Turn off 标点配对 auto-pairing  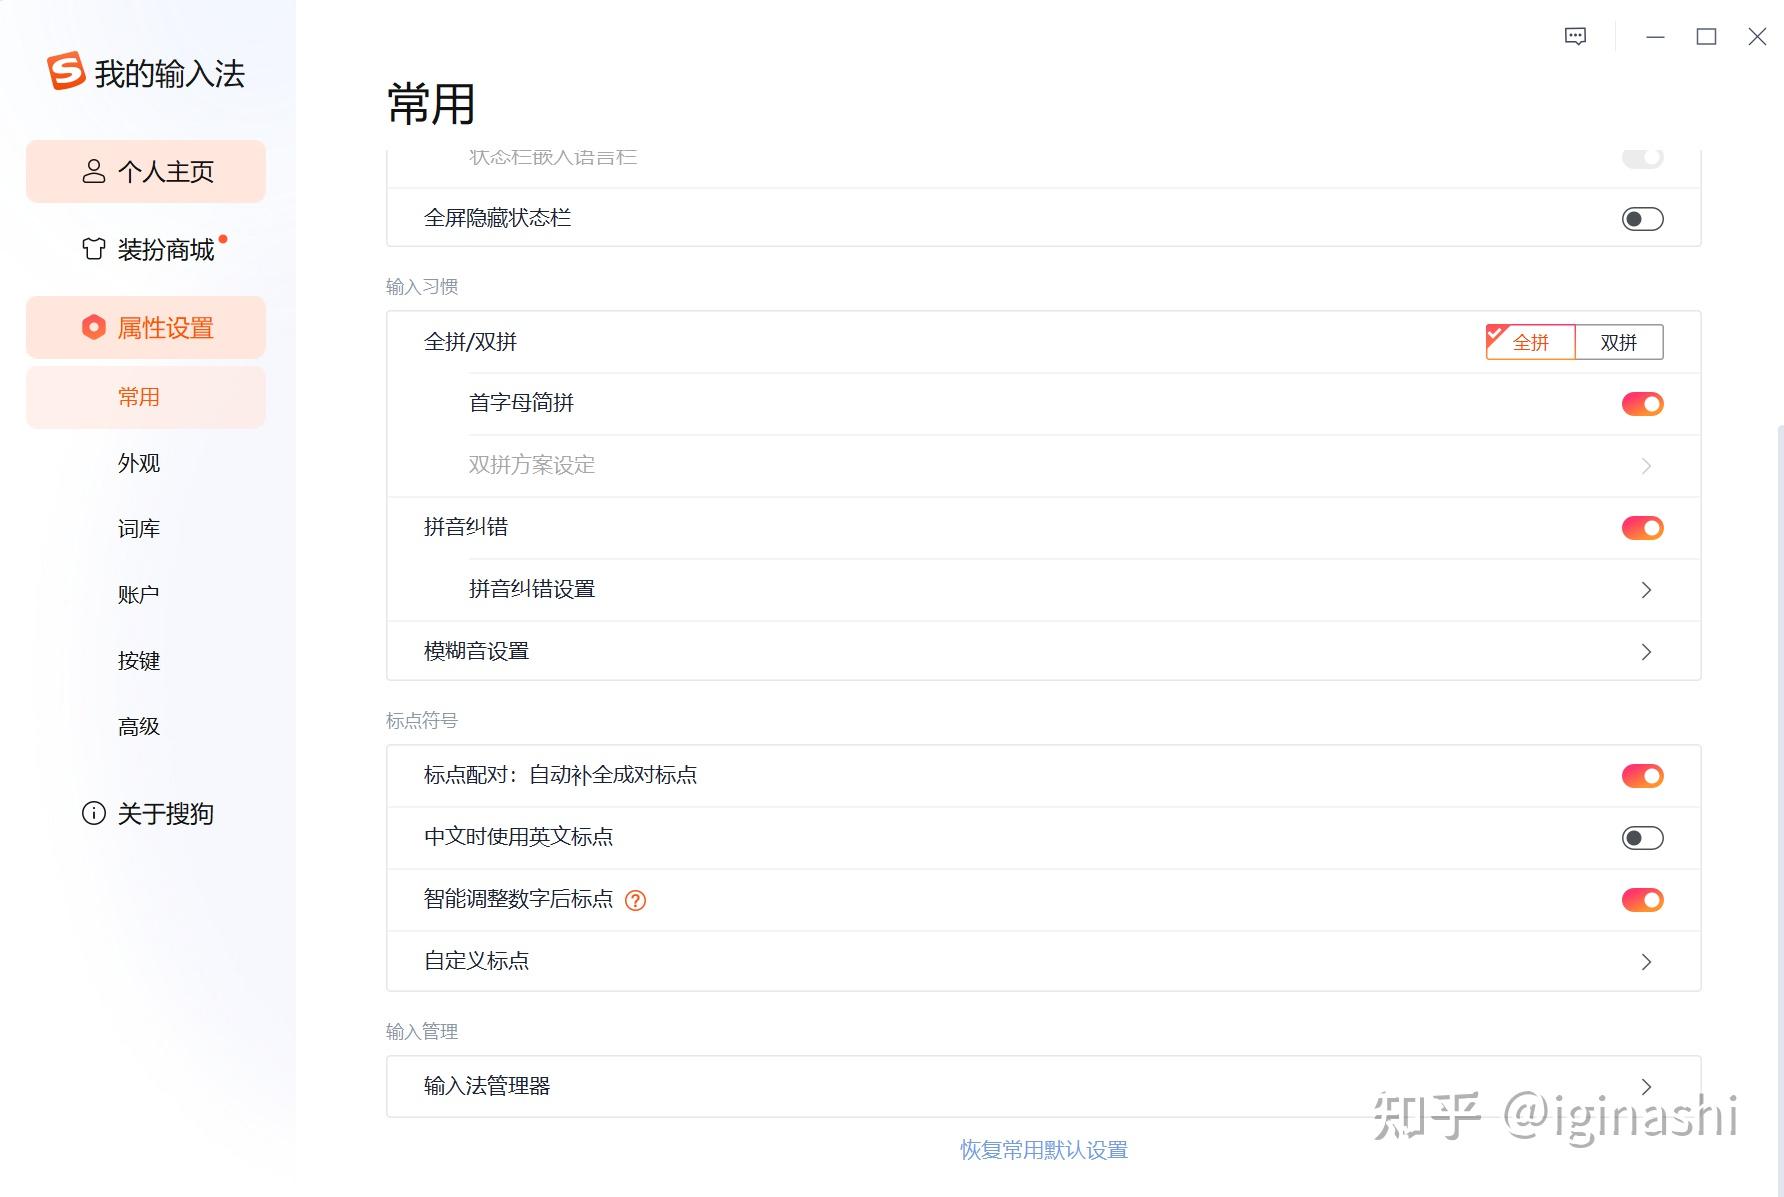pyautogui.click(x=1641, y=775)
